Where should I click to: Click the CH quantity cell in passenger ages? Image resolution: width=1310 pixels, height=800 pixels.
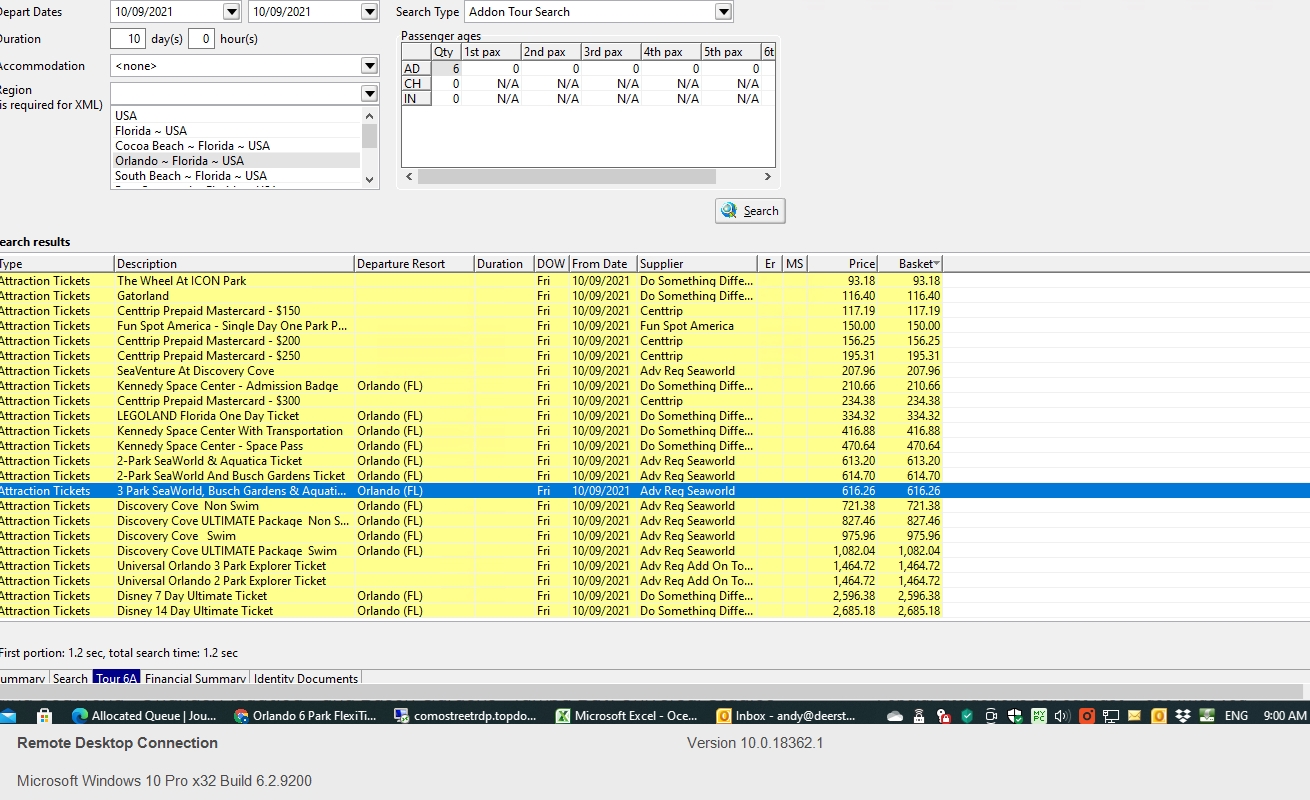tap(446, 84)
